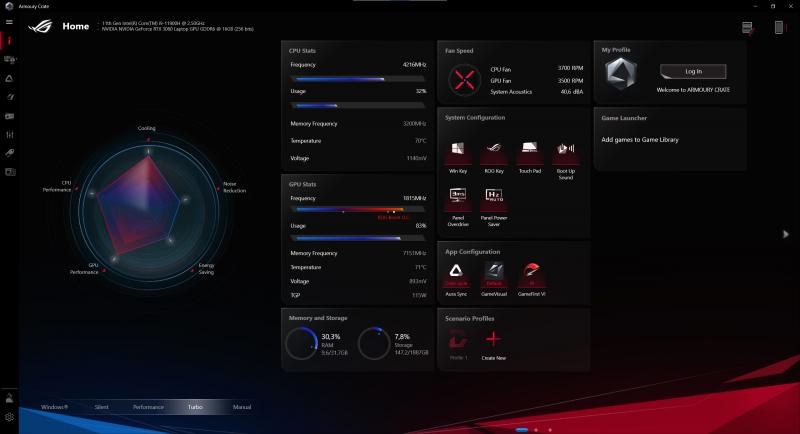Screen dimensions: 800x434
Task: Select the Silent operating mode
Action: [x=102, y=407]
